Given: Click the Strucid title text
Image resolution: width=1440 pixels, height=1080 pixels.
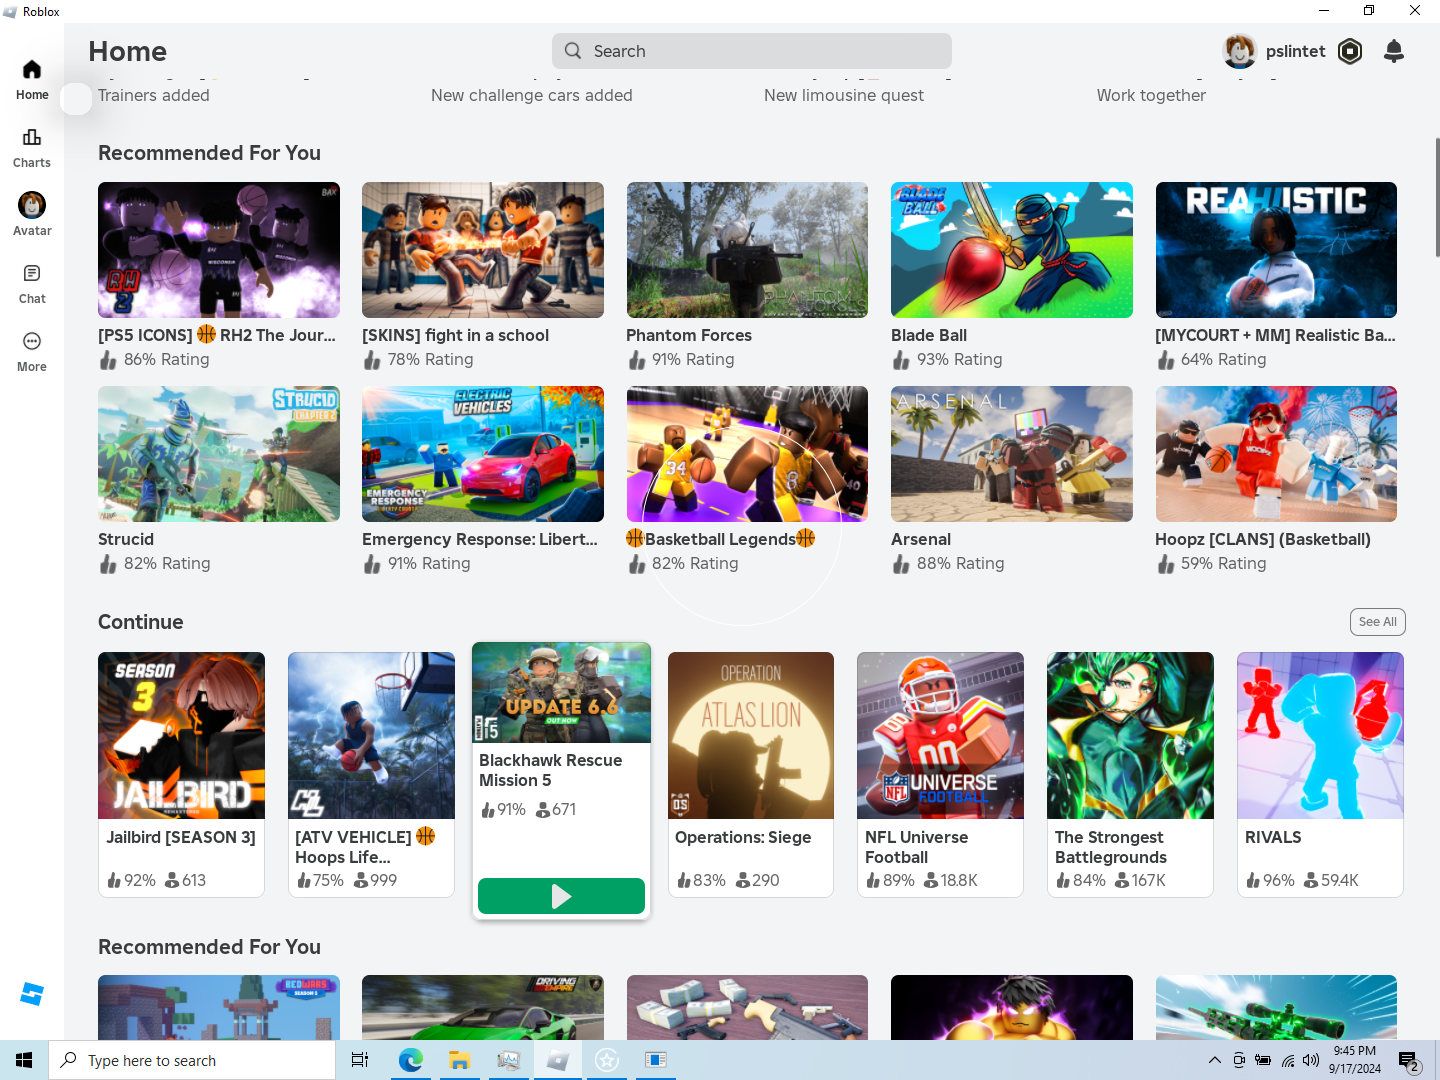Looking at the screenshot, I should tap(126, 539).
